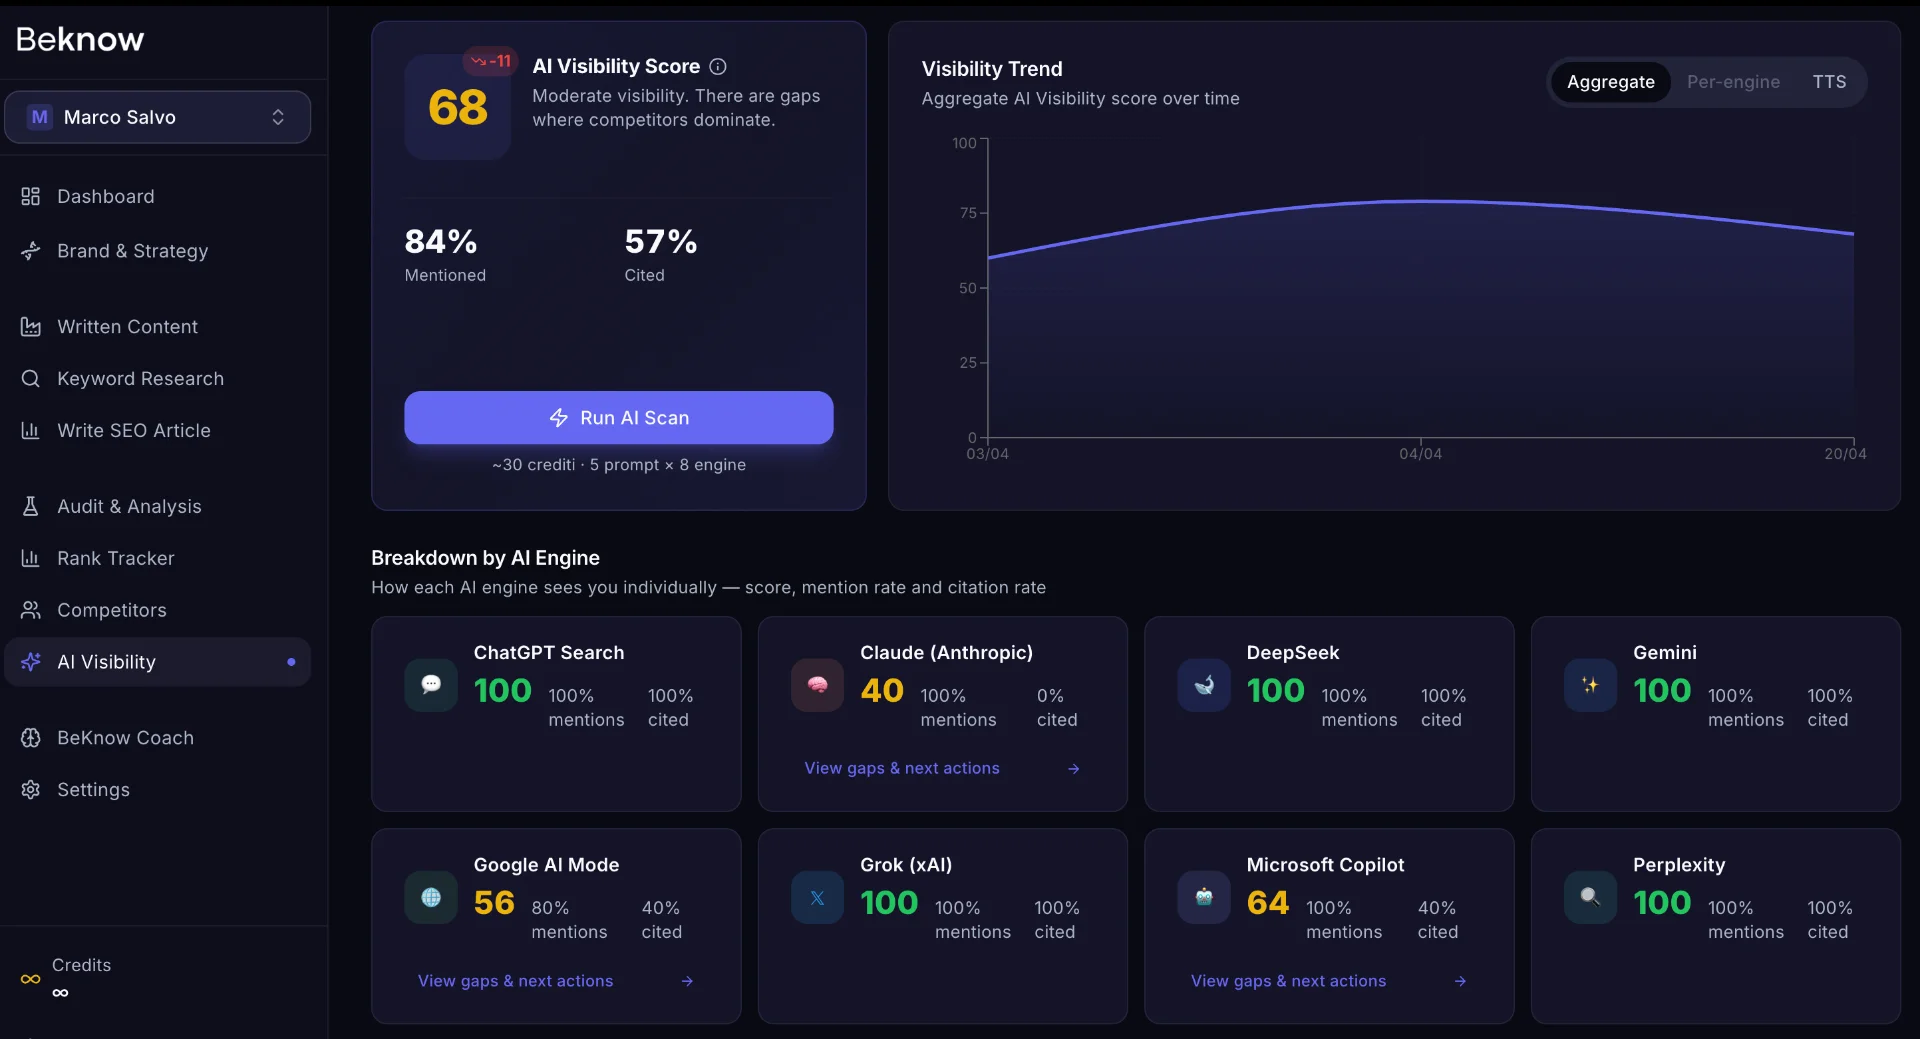The width and height of the screenshot is (1920, 1039).
Task: Click the Microsoft Copilot robot icon
Action: 1204,897
